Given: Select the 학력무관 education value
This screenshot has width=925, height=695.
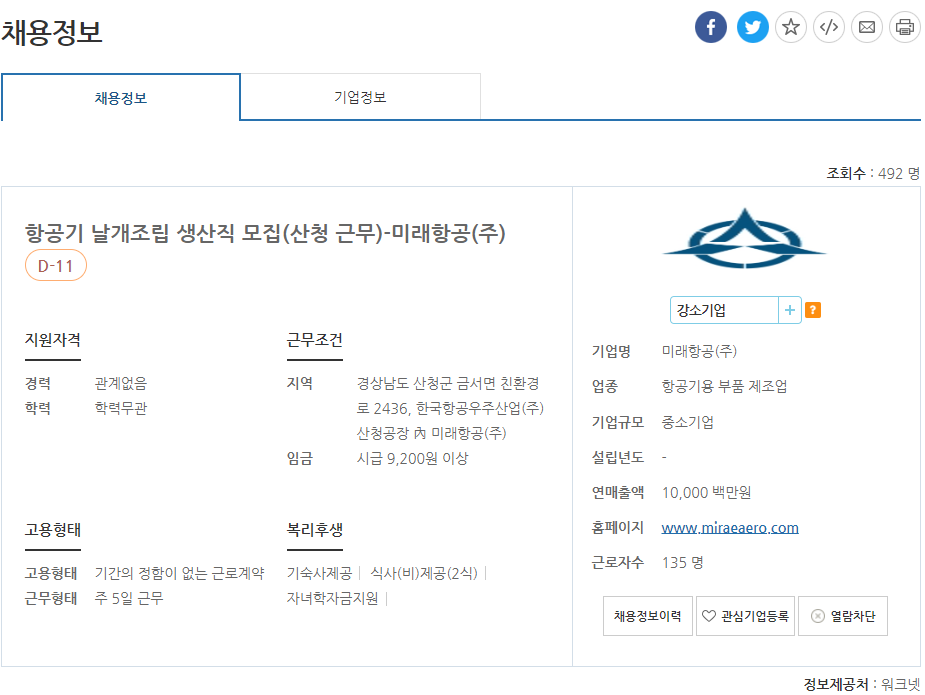Looking at the screenshot, I should click(x=120, y=408).
